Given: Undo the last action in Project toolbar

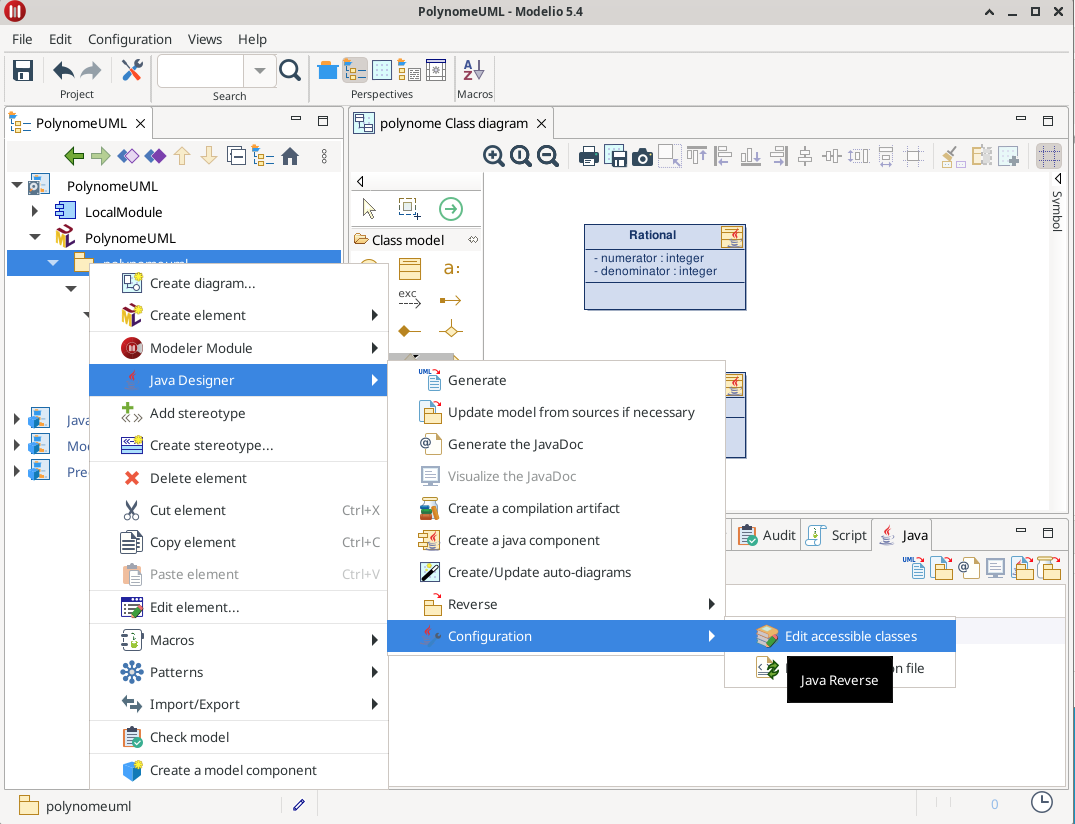Looking at the screenshot, I should point(64,71).
